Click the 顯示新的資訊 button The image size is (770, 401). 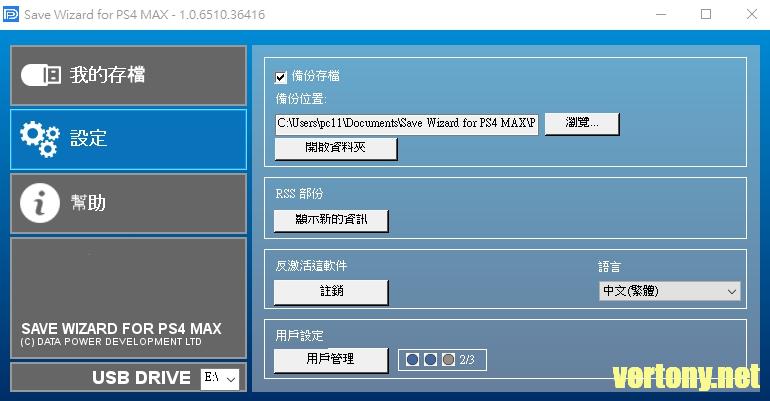coord(331,220)
